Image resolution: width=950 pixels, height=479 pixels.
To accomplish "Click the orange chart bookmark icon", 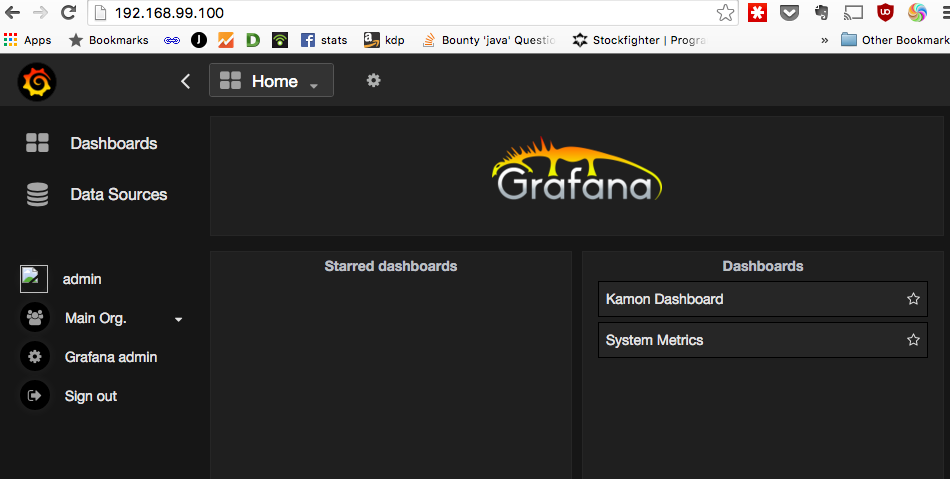I will (225, 40).
